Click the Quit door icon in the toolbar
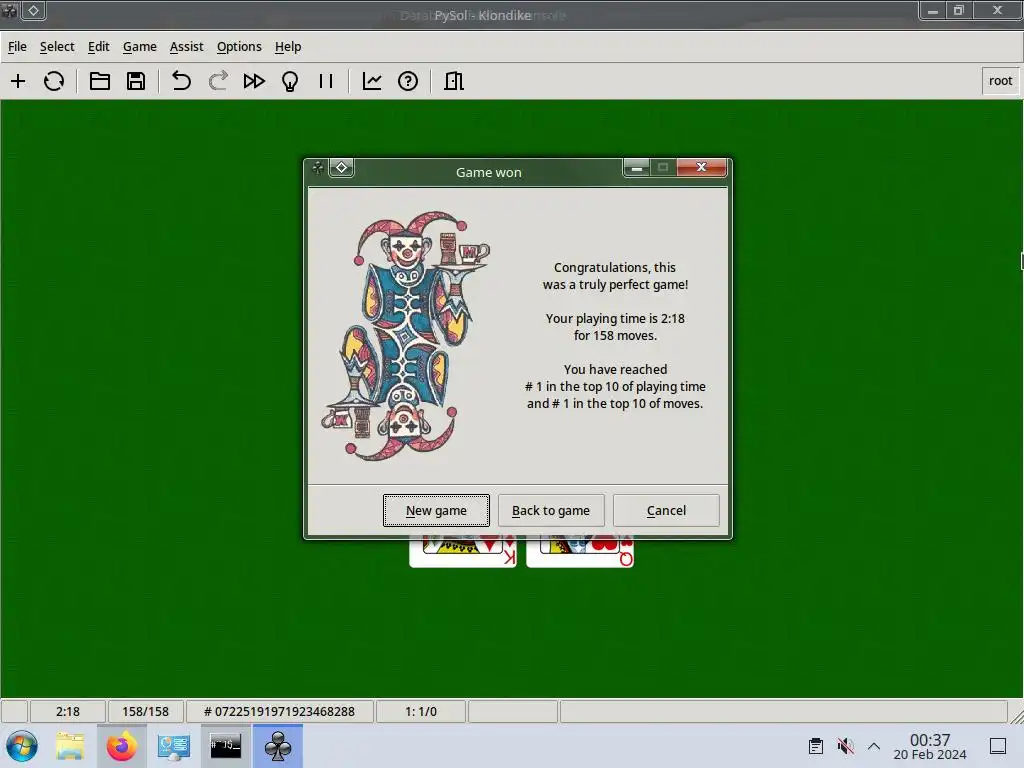This screenshot has height=768, width=1024. coord(454,81)
